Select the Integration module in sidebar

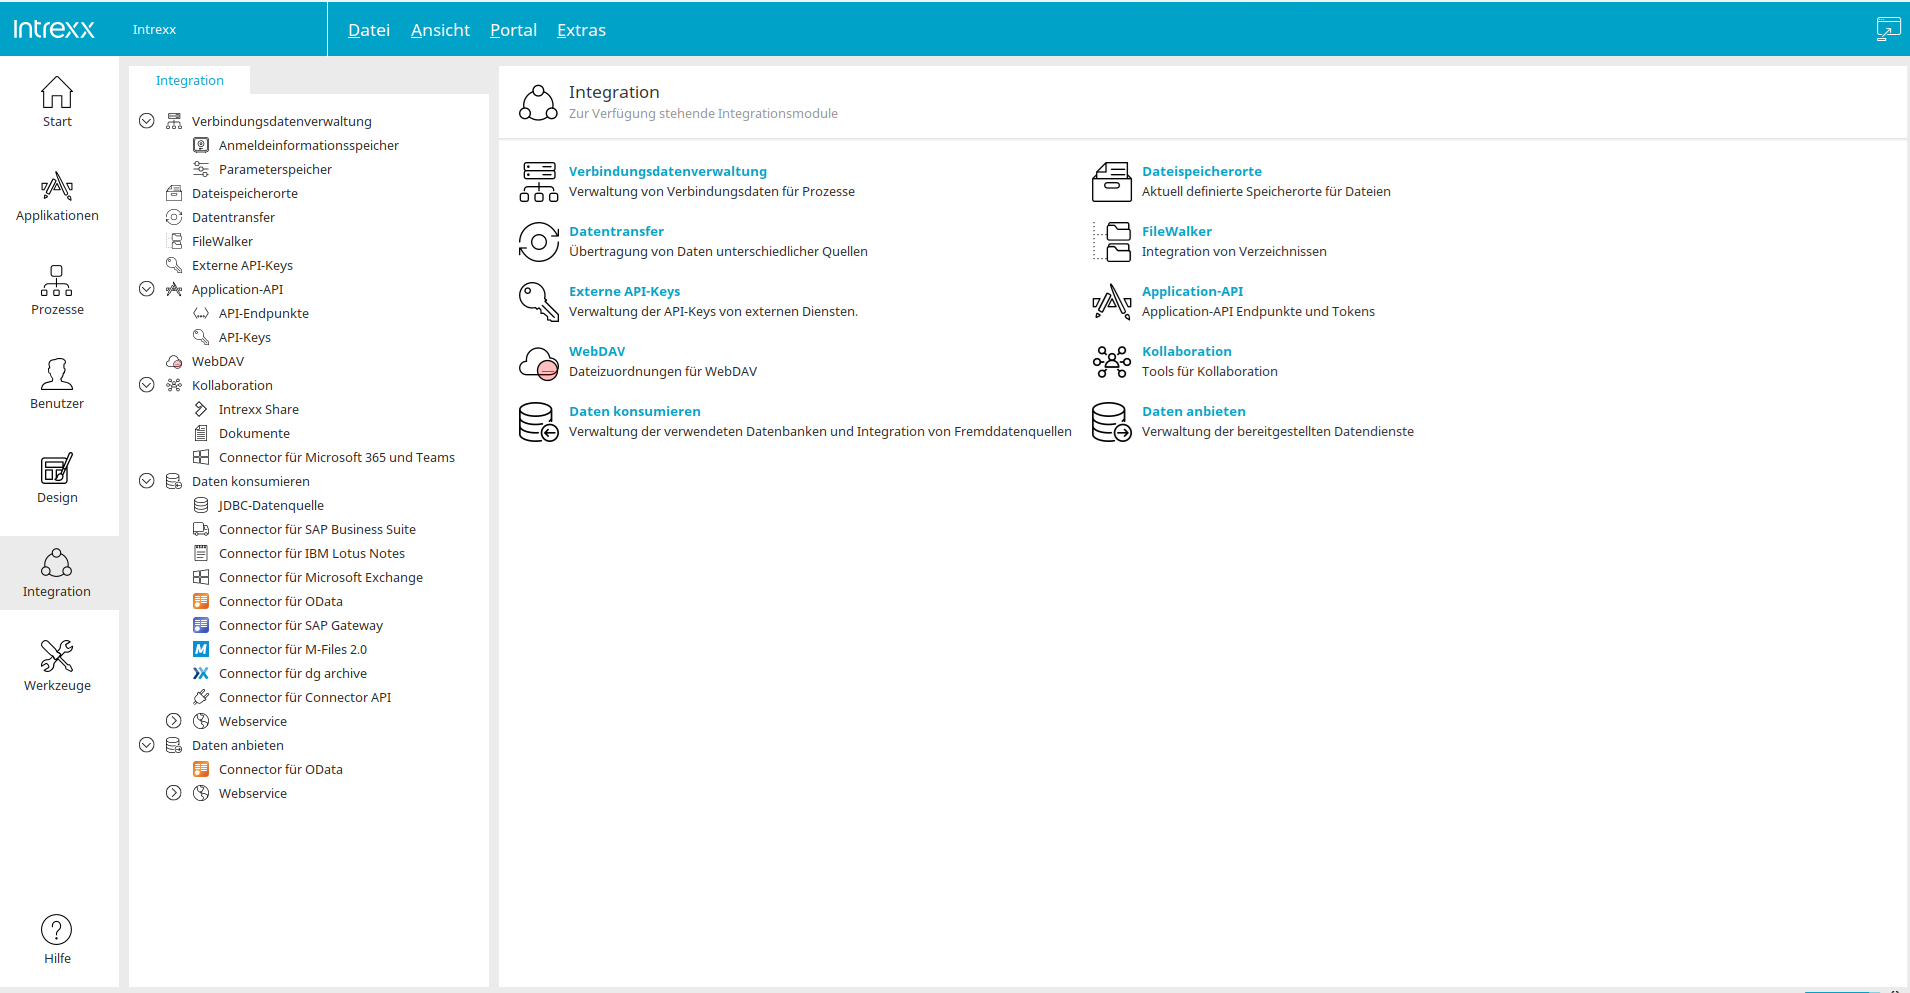tap(57, 573)
